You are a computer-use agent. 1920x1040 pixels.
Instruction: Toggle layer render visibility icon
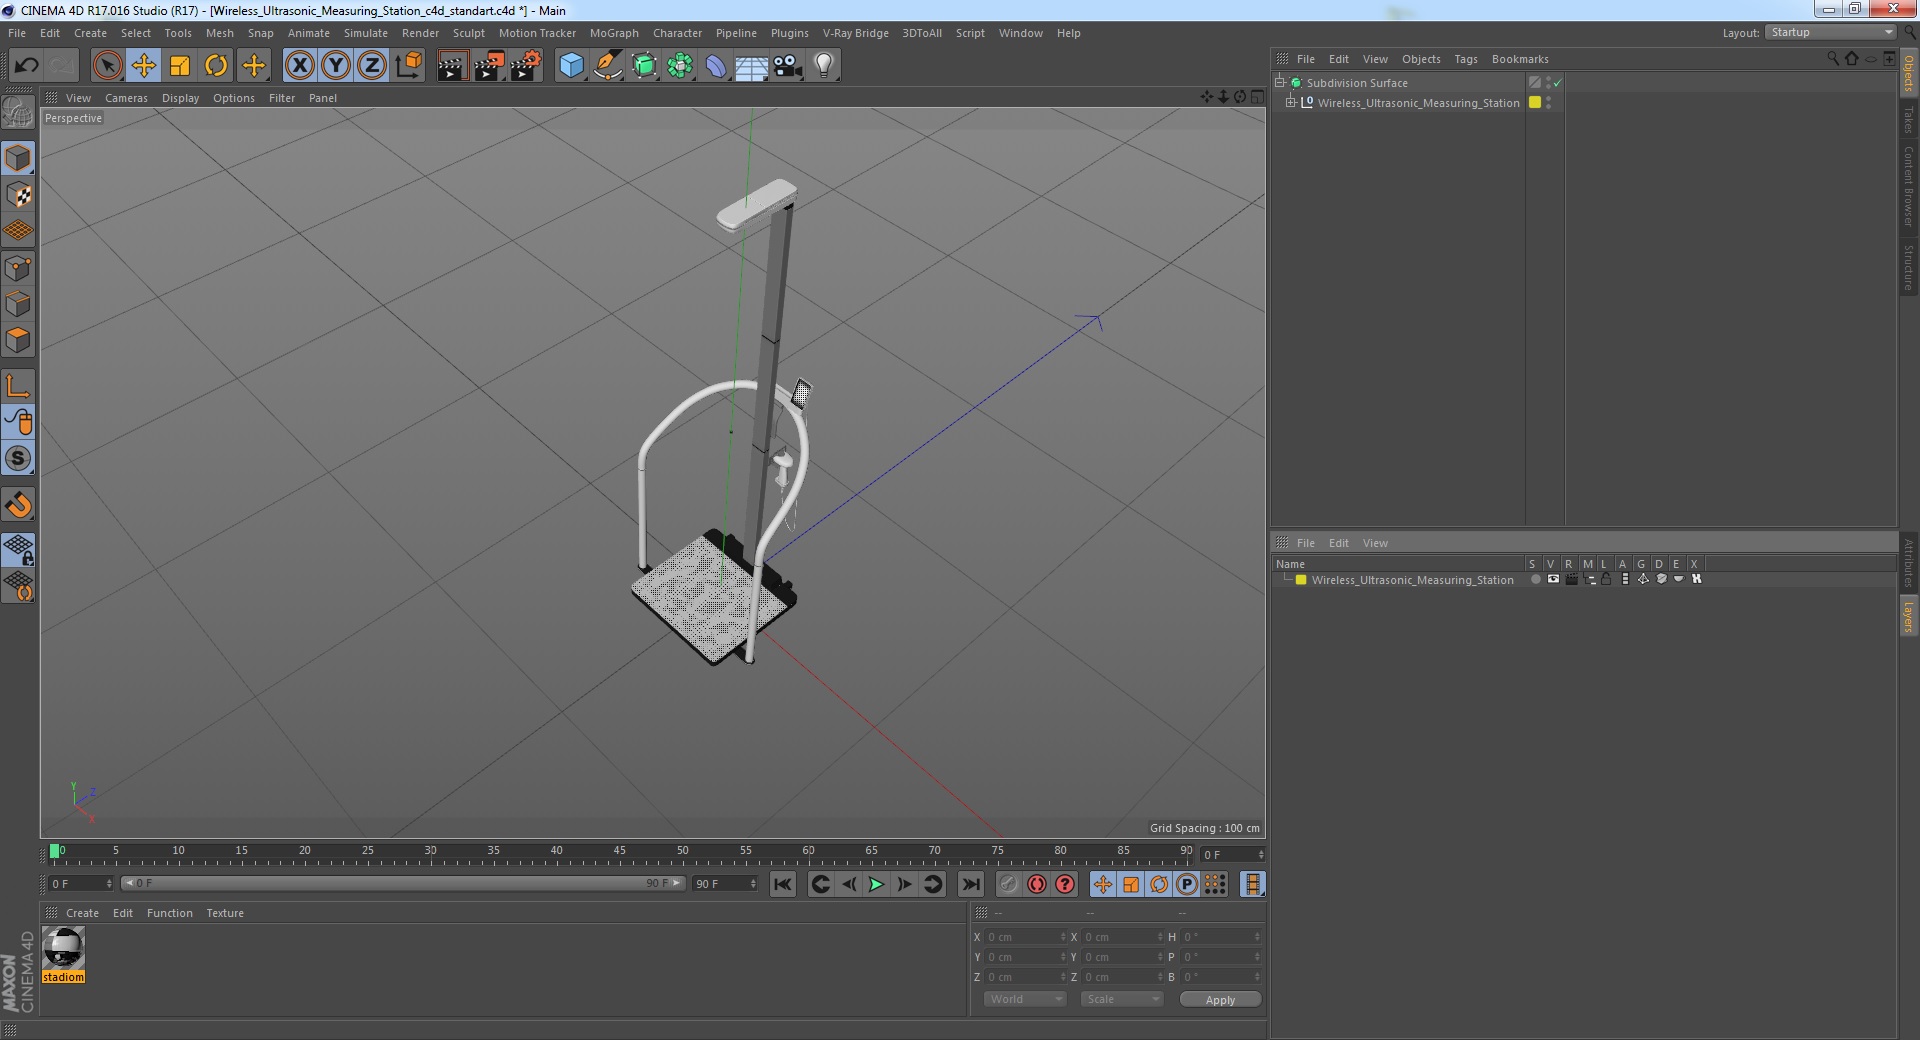pos(1571,580)
